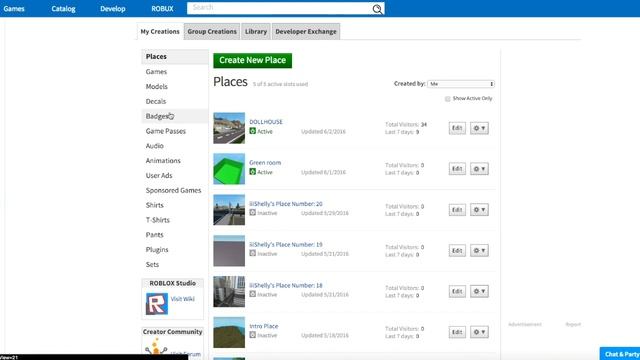Open iiShelly's Place Number: 18 link
640x360 pixels.
[286, 285]
